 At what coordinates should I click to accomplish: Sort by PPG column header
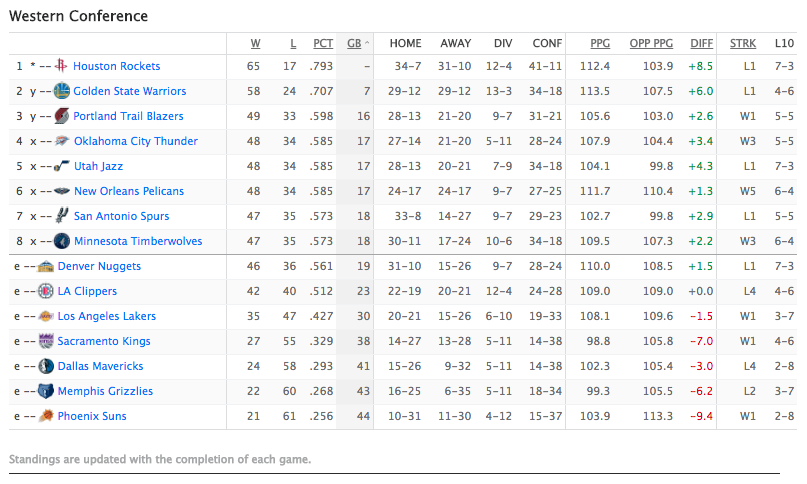click(600, 43)
